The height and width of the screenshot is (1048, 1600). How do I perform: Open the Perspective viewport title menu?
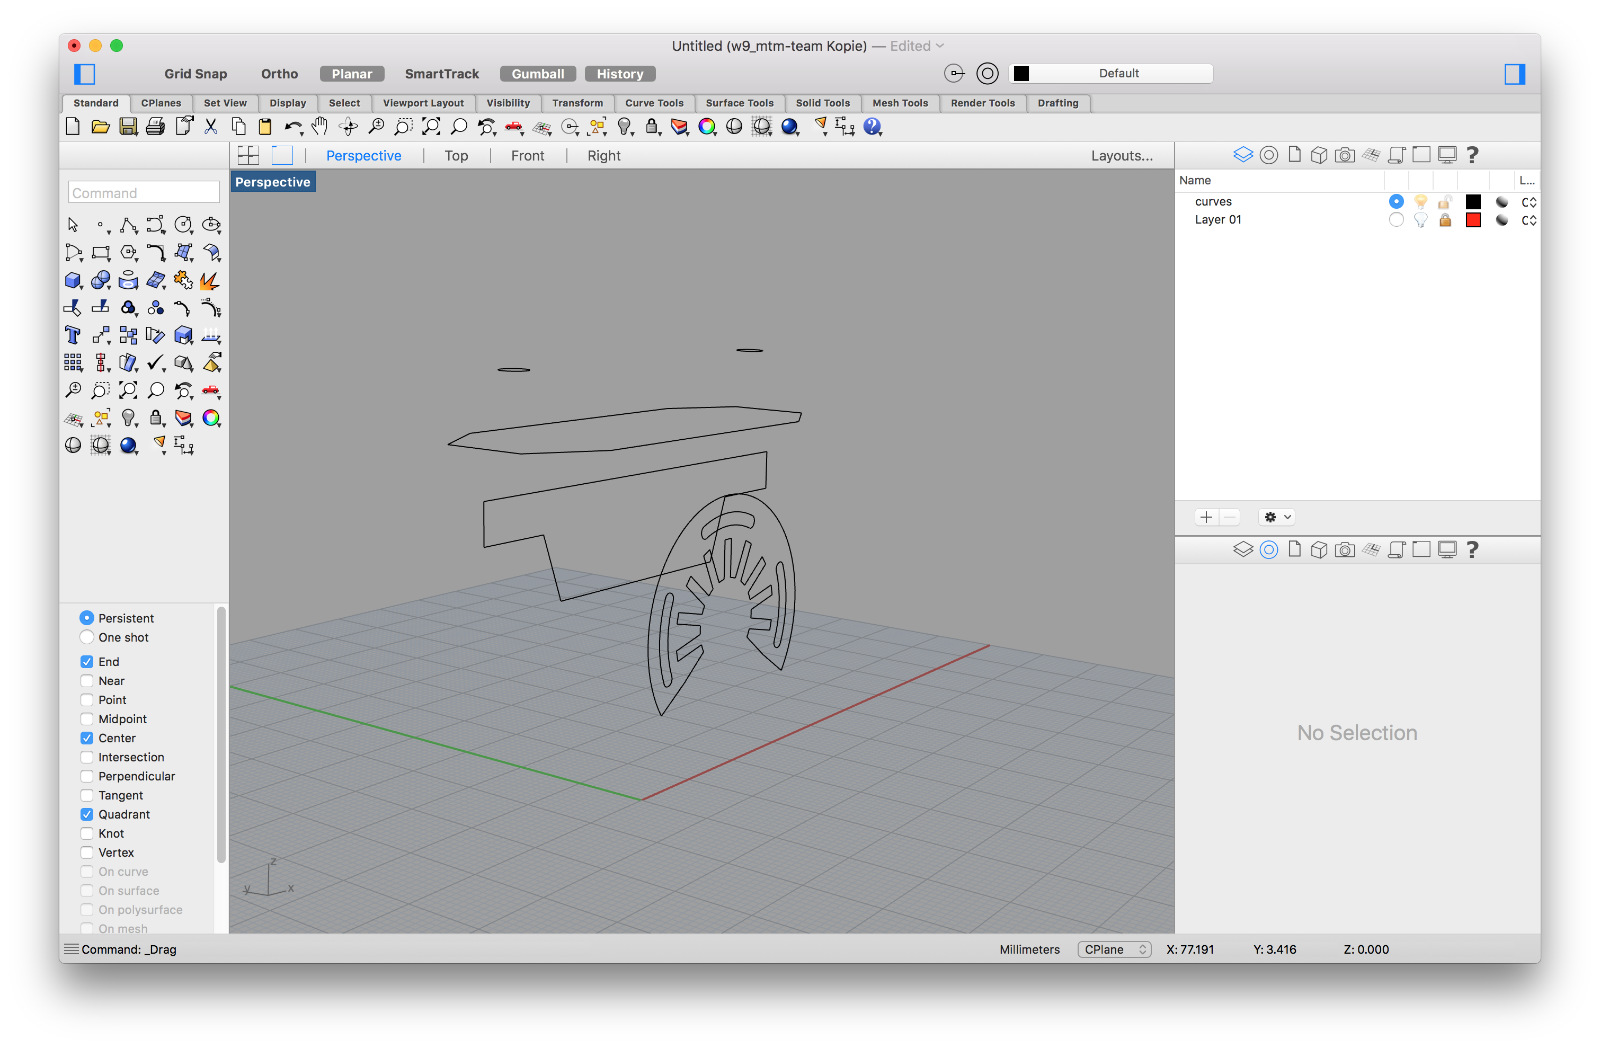(x=273, y=182)
